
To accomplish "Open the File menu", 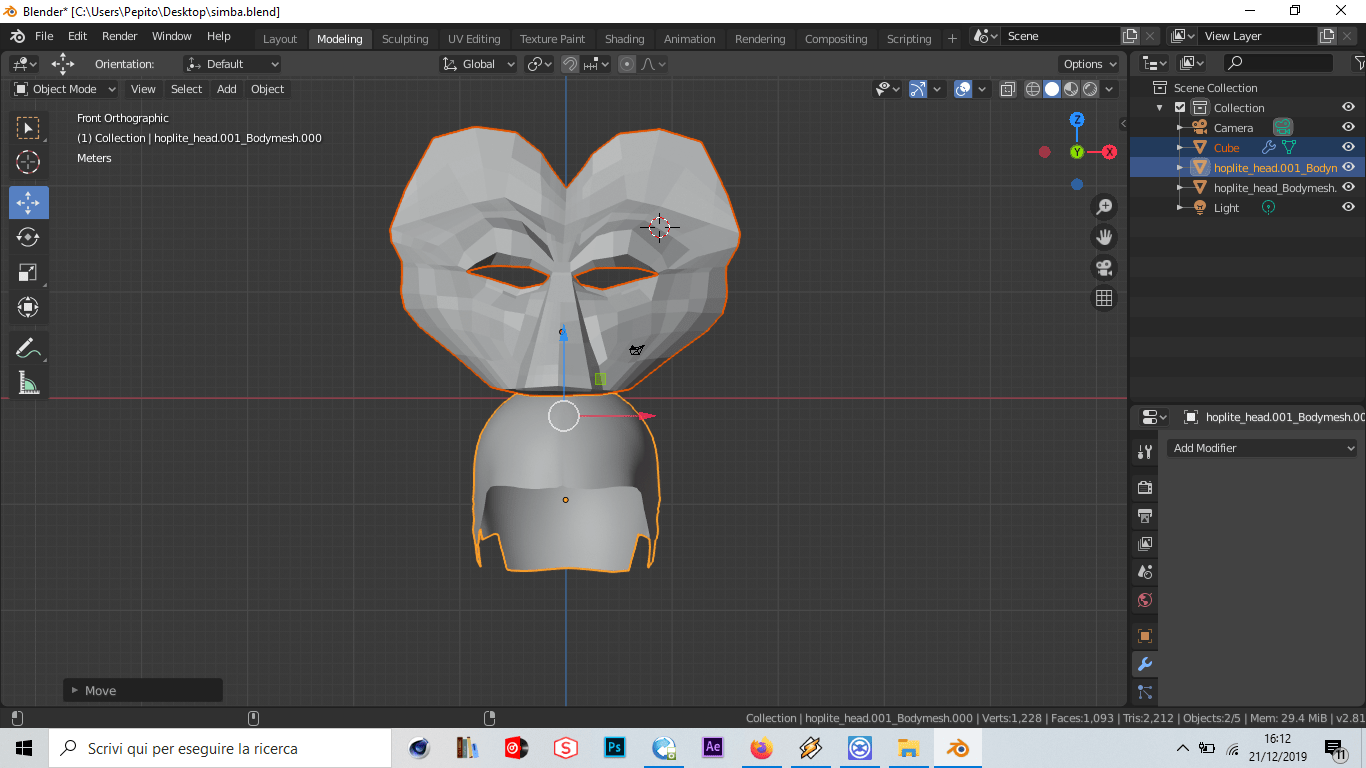I will 44,36.
